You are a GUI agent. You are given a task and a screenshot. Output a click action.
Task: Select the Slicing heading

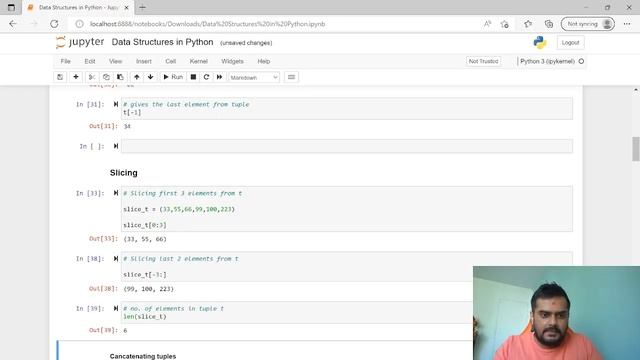[x=124, y=173]
